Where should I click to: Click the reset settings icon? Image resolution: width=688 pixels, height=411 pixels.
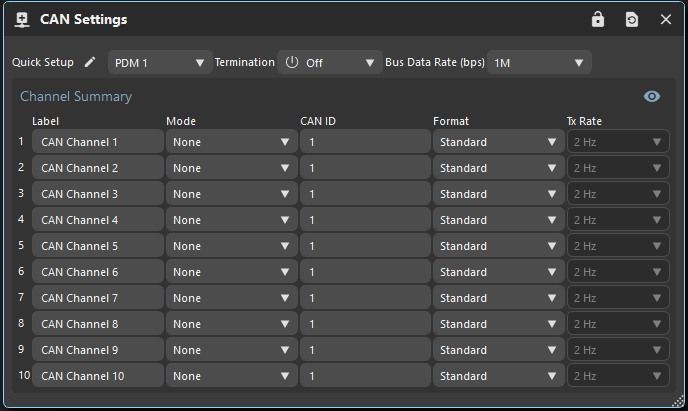(632, 20)
